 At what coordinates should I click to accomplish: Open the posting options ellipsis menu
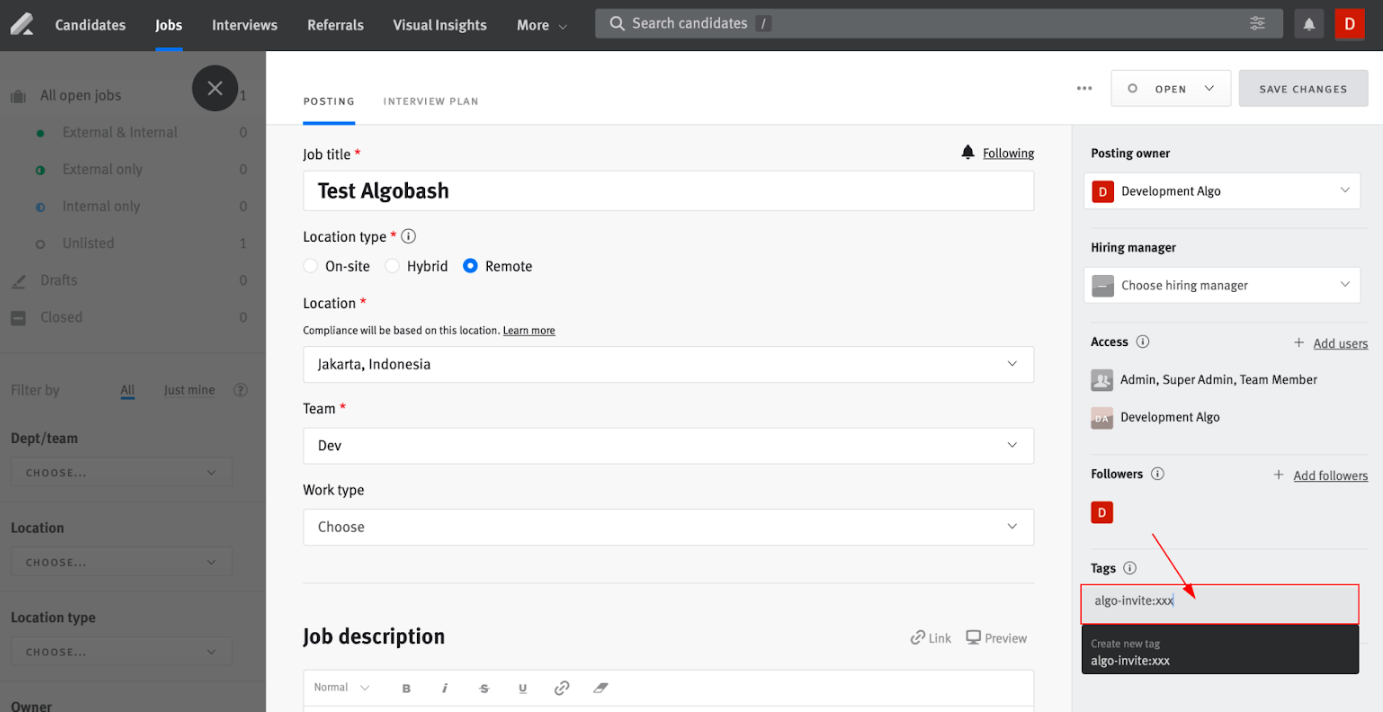point(1084,88)
